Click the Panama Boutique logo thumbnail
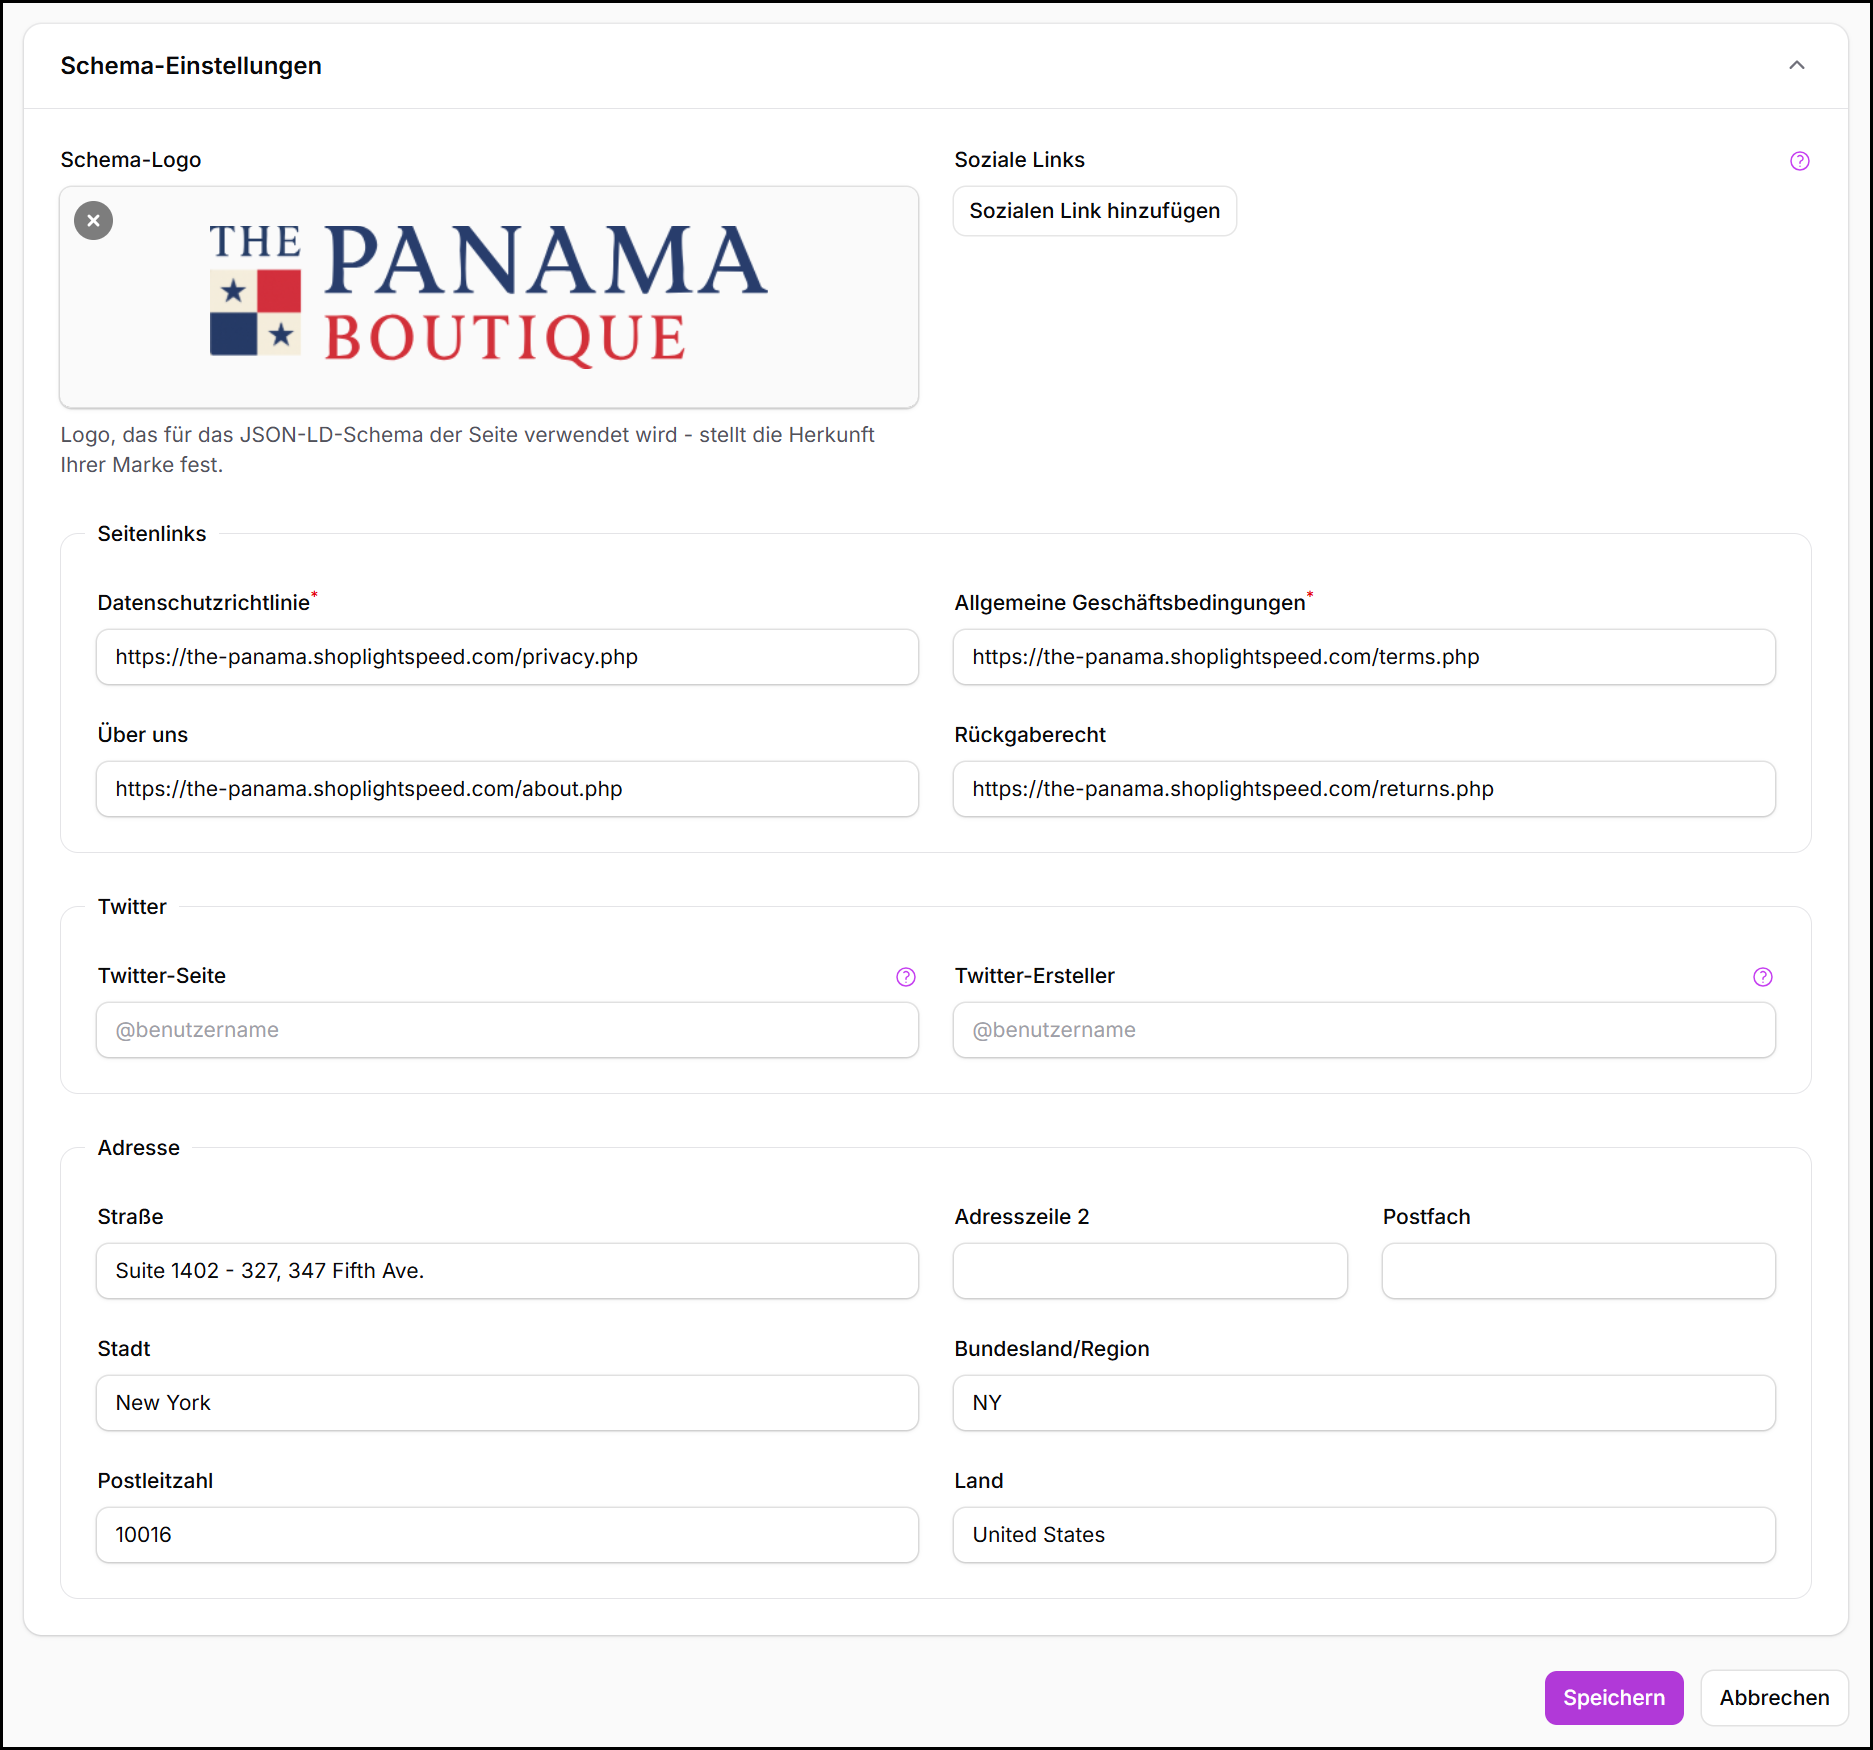1873x1750 pixels. tap(488, 296)
